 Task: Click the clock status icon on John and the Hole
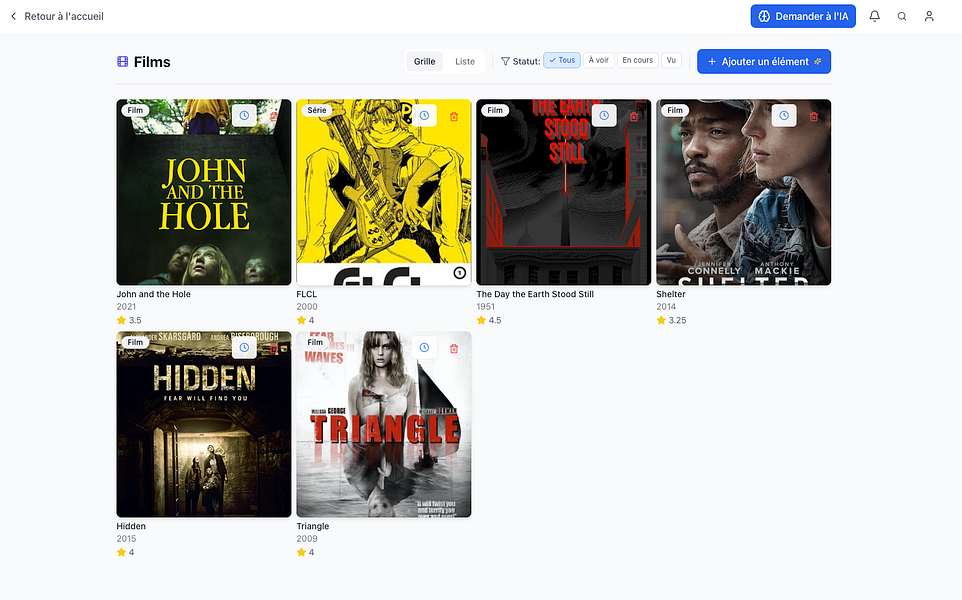tap(244, 115)
